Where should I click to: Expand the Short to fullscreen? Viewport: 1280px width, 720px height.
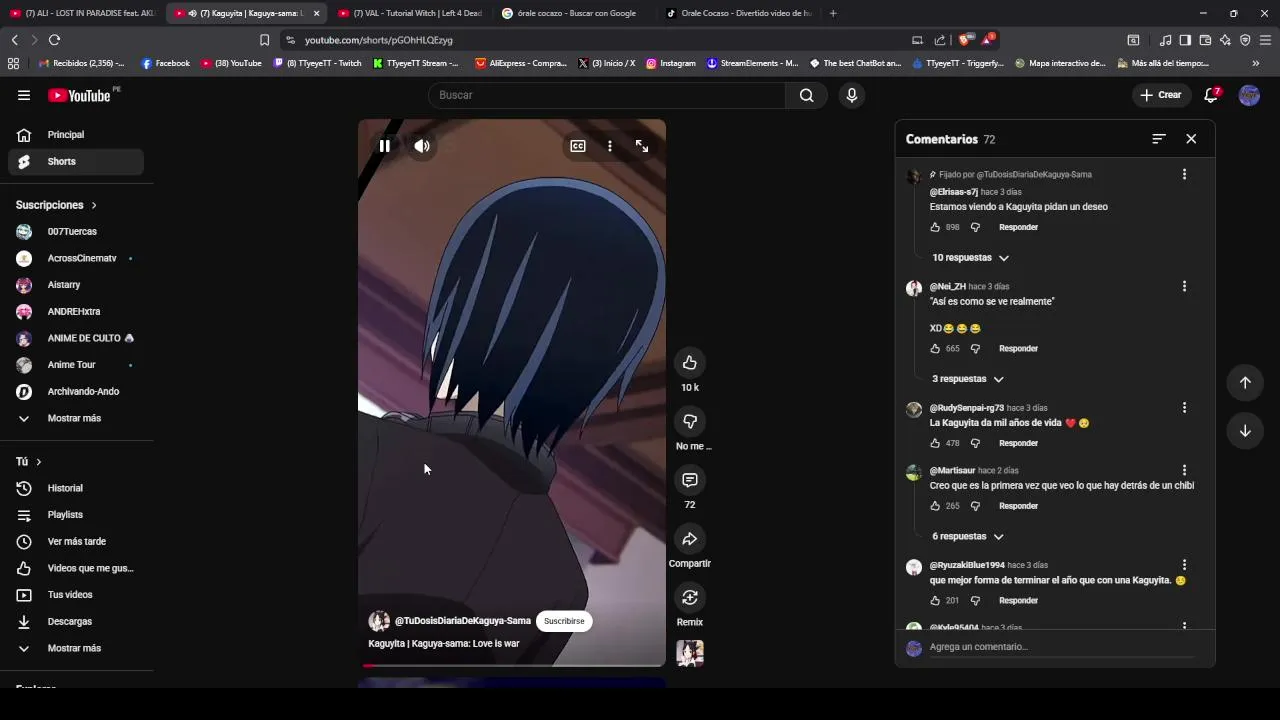coord(642,146)
